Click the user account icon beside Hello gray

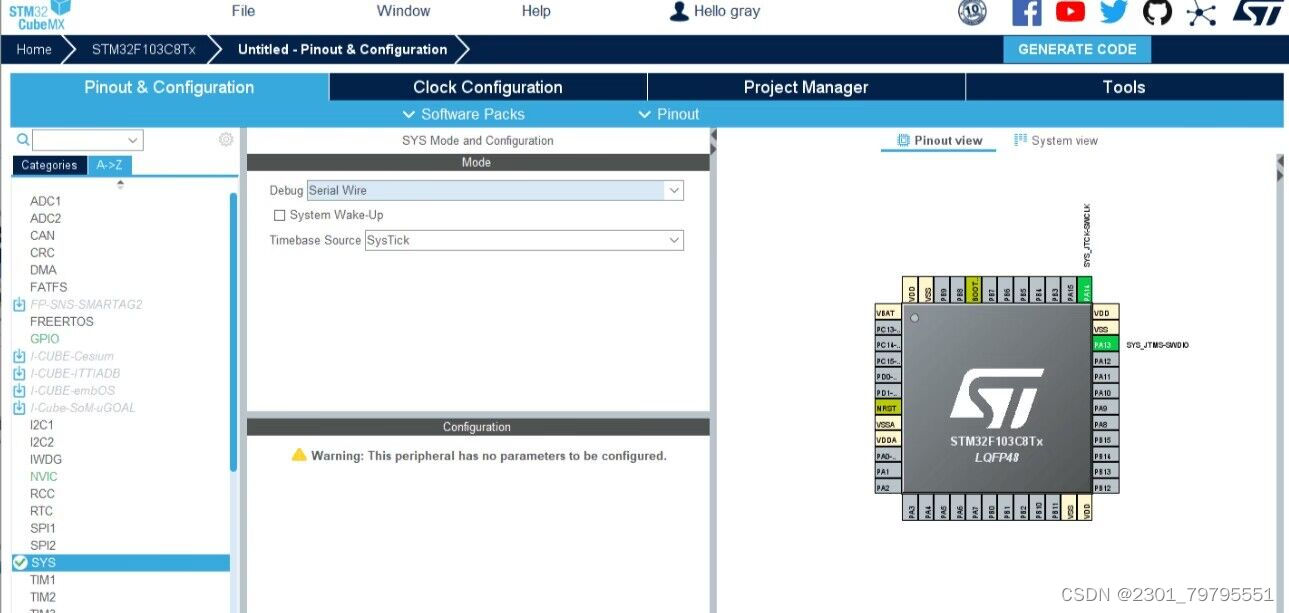pos(679,11)
